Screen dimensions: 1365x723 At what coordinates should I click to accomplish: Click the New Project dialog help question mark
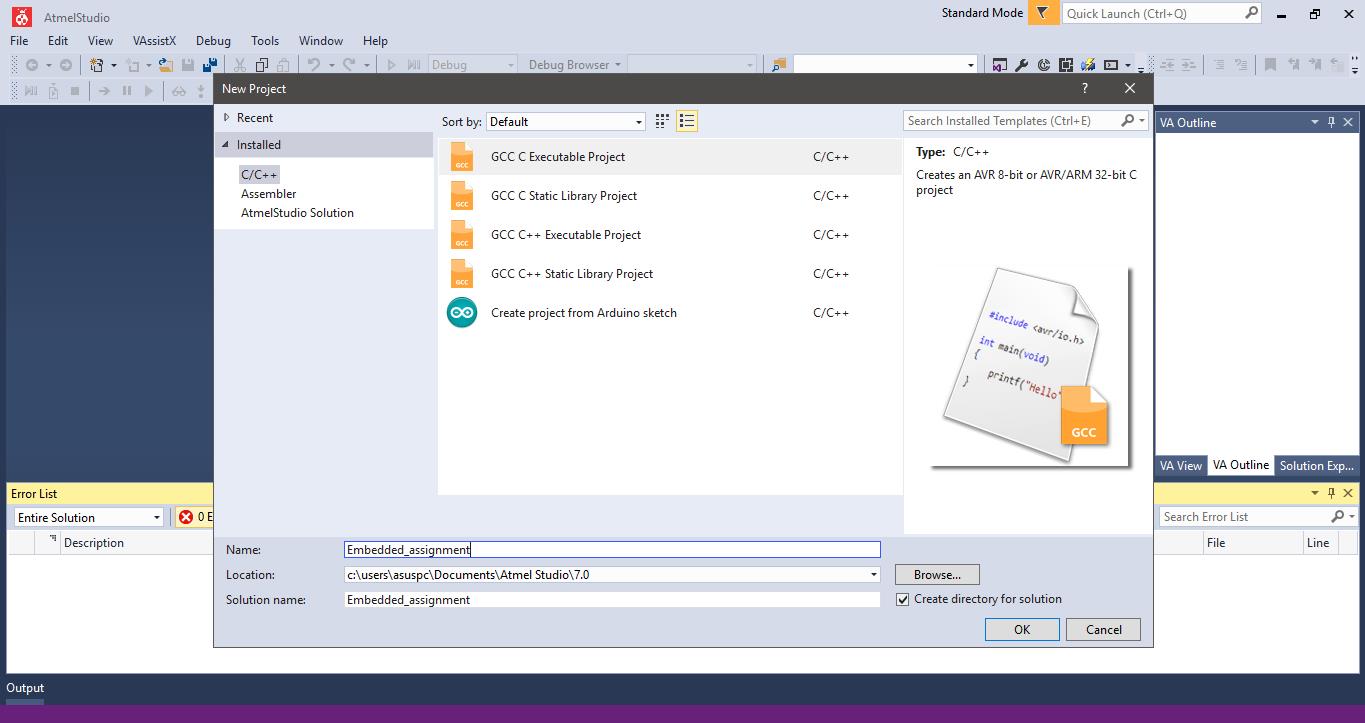coord(1085,88)
